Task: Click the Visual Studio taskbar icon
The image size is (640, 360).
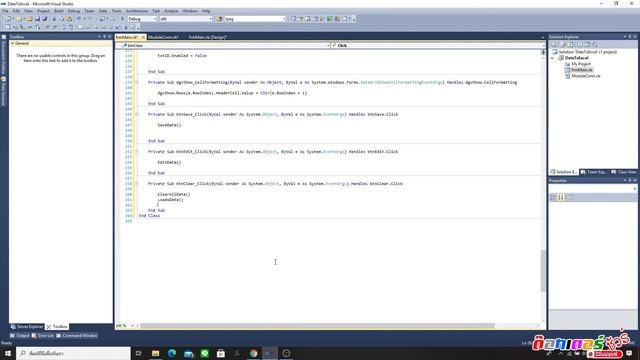Action: [270, 353]
